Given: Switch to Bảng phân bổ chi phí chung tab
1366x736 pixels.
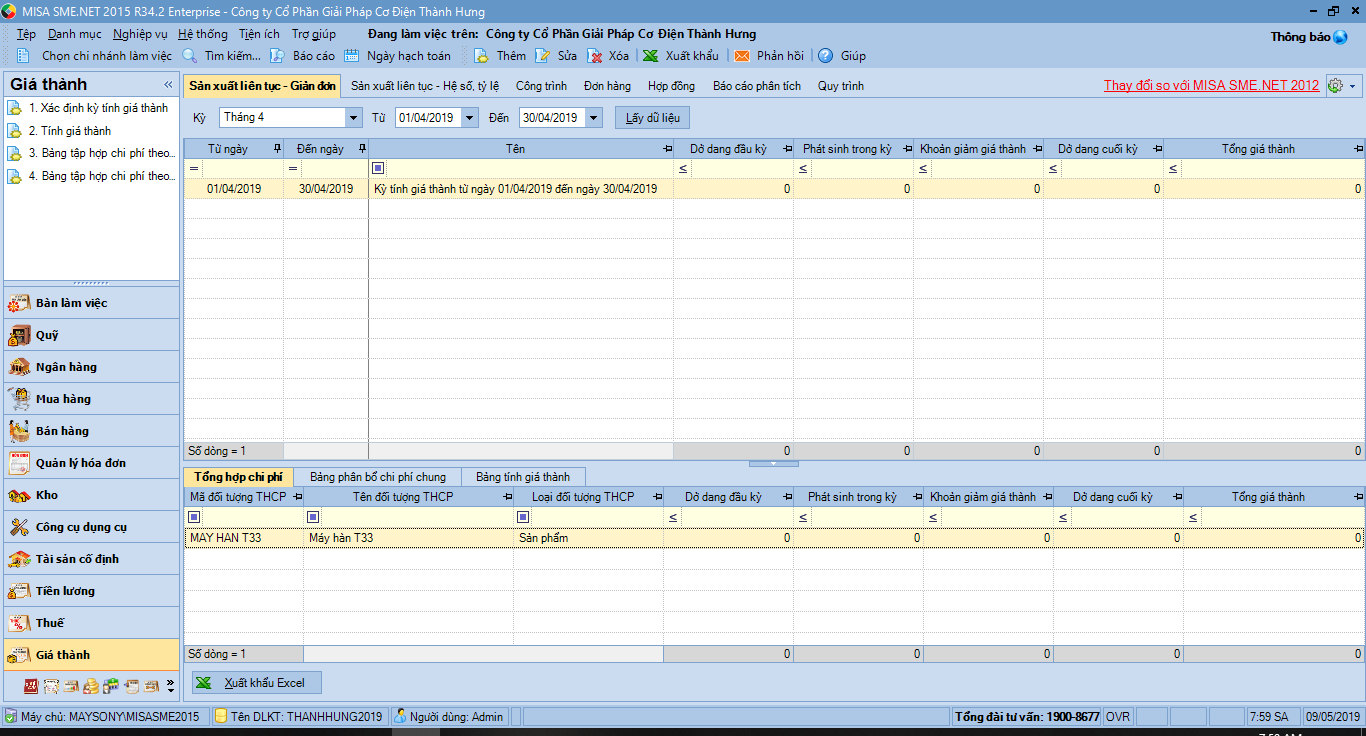Looking at the screenshot, I should [x=378, y=477].
